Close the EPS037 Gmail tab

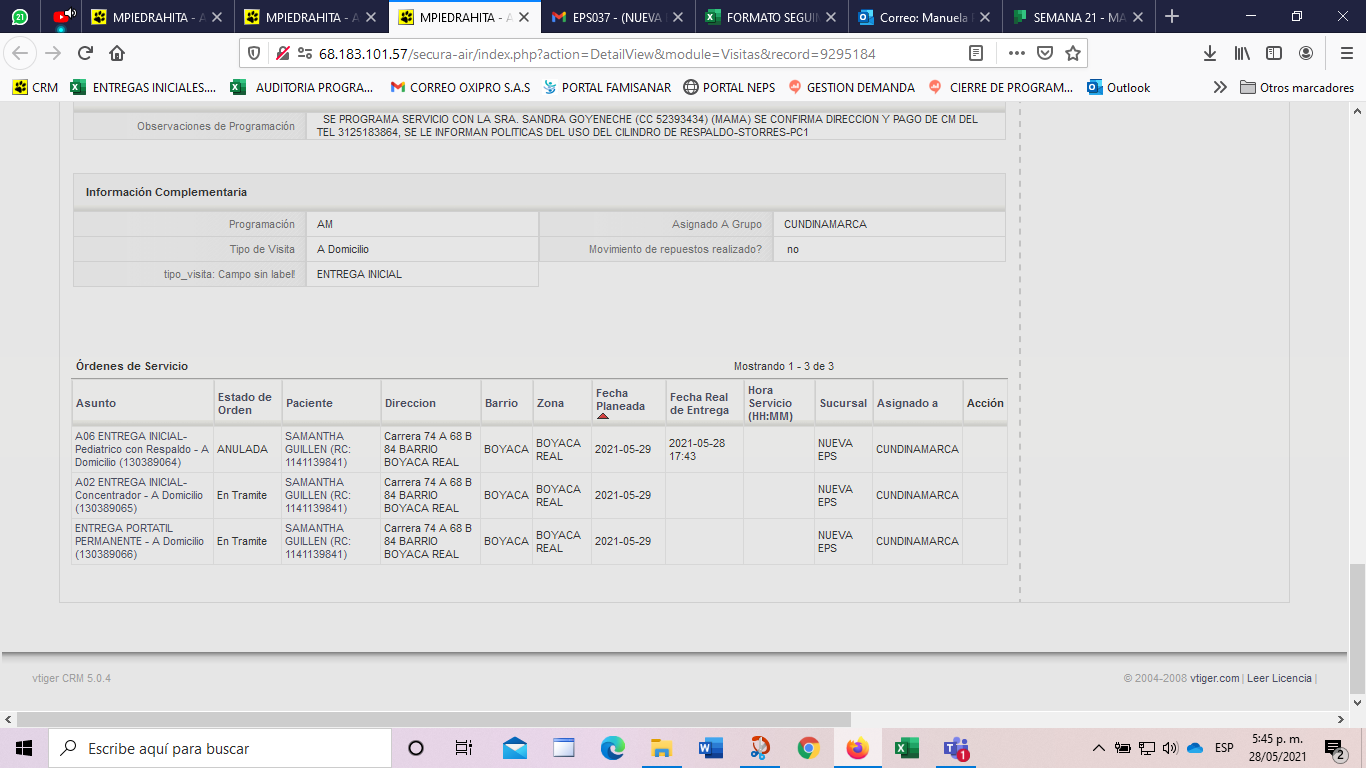tap(678, 17)
